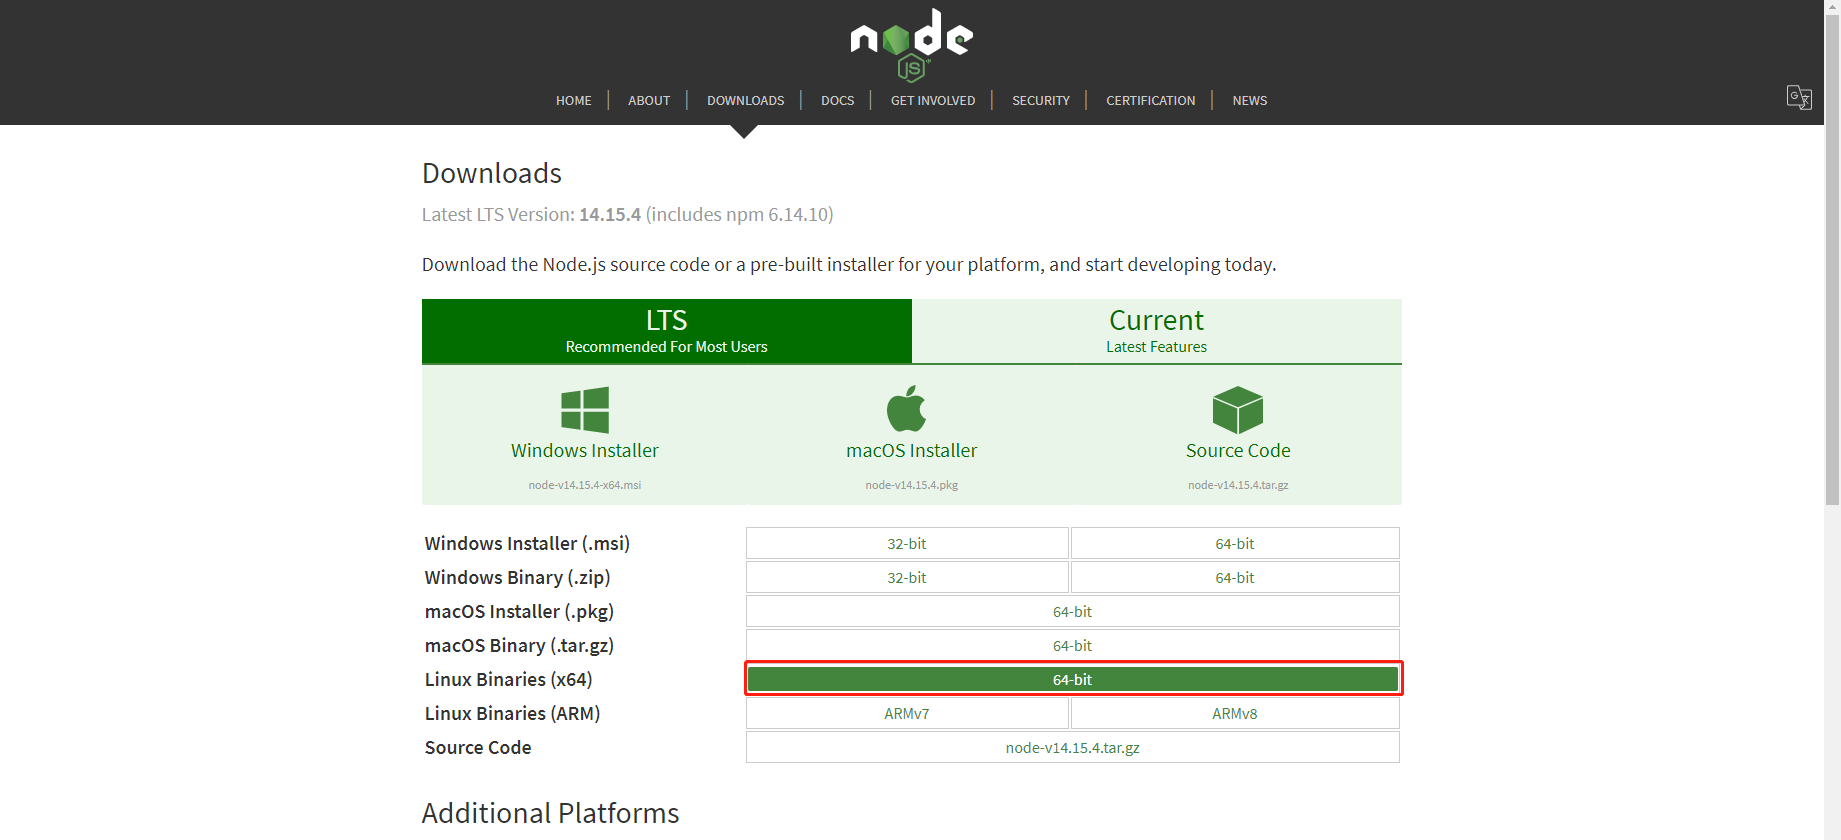Click the Node.js logo
This screenshot has width=1841, height=840.
[911, 45]
